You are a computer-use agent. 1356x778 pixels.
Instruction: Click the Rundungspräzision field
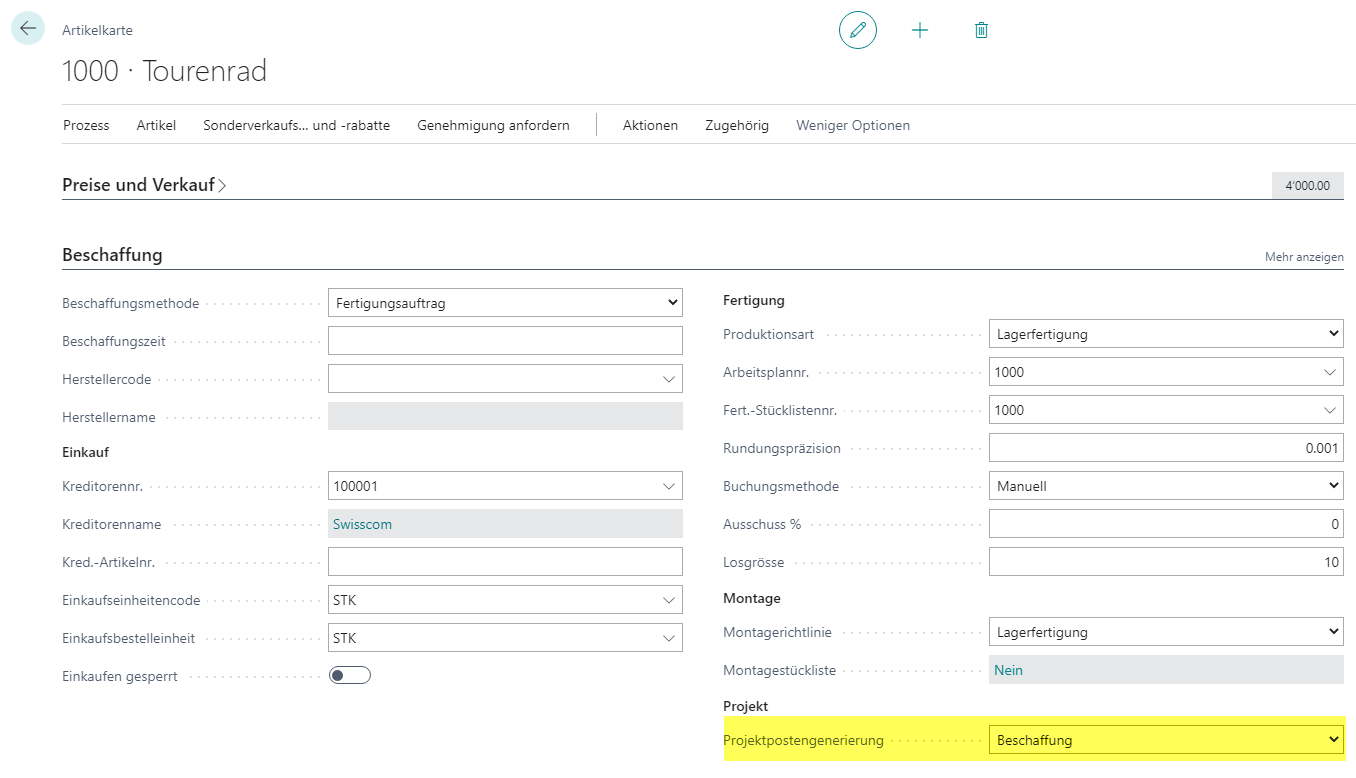1166,448
